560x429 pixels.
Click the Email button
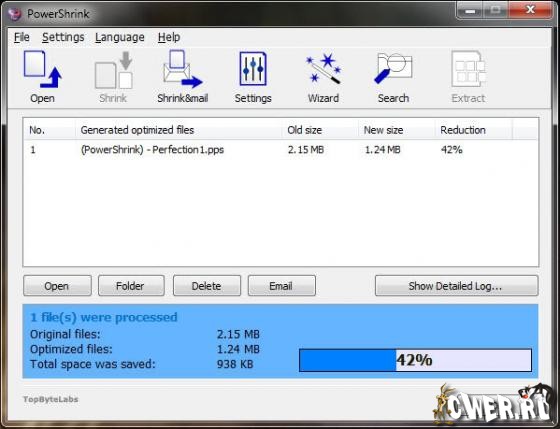coord(282,285)
